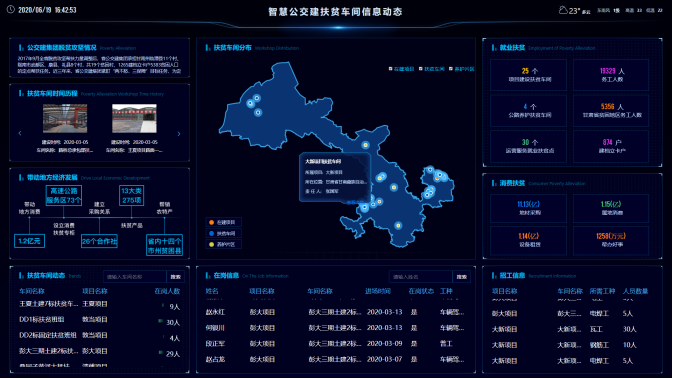Select the blue 扶贫车间 legend filter
Image resolution: width=673 pixels, height=379 pixels.
[223, 233]
